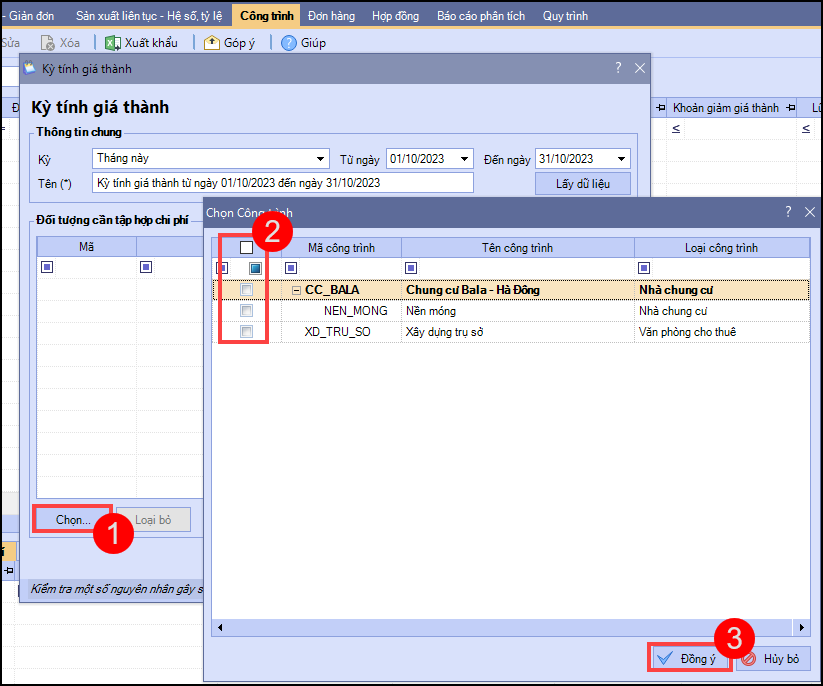
Task: Open the Kỳ period dropdown
Action: [x=320, y=159]
